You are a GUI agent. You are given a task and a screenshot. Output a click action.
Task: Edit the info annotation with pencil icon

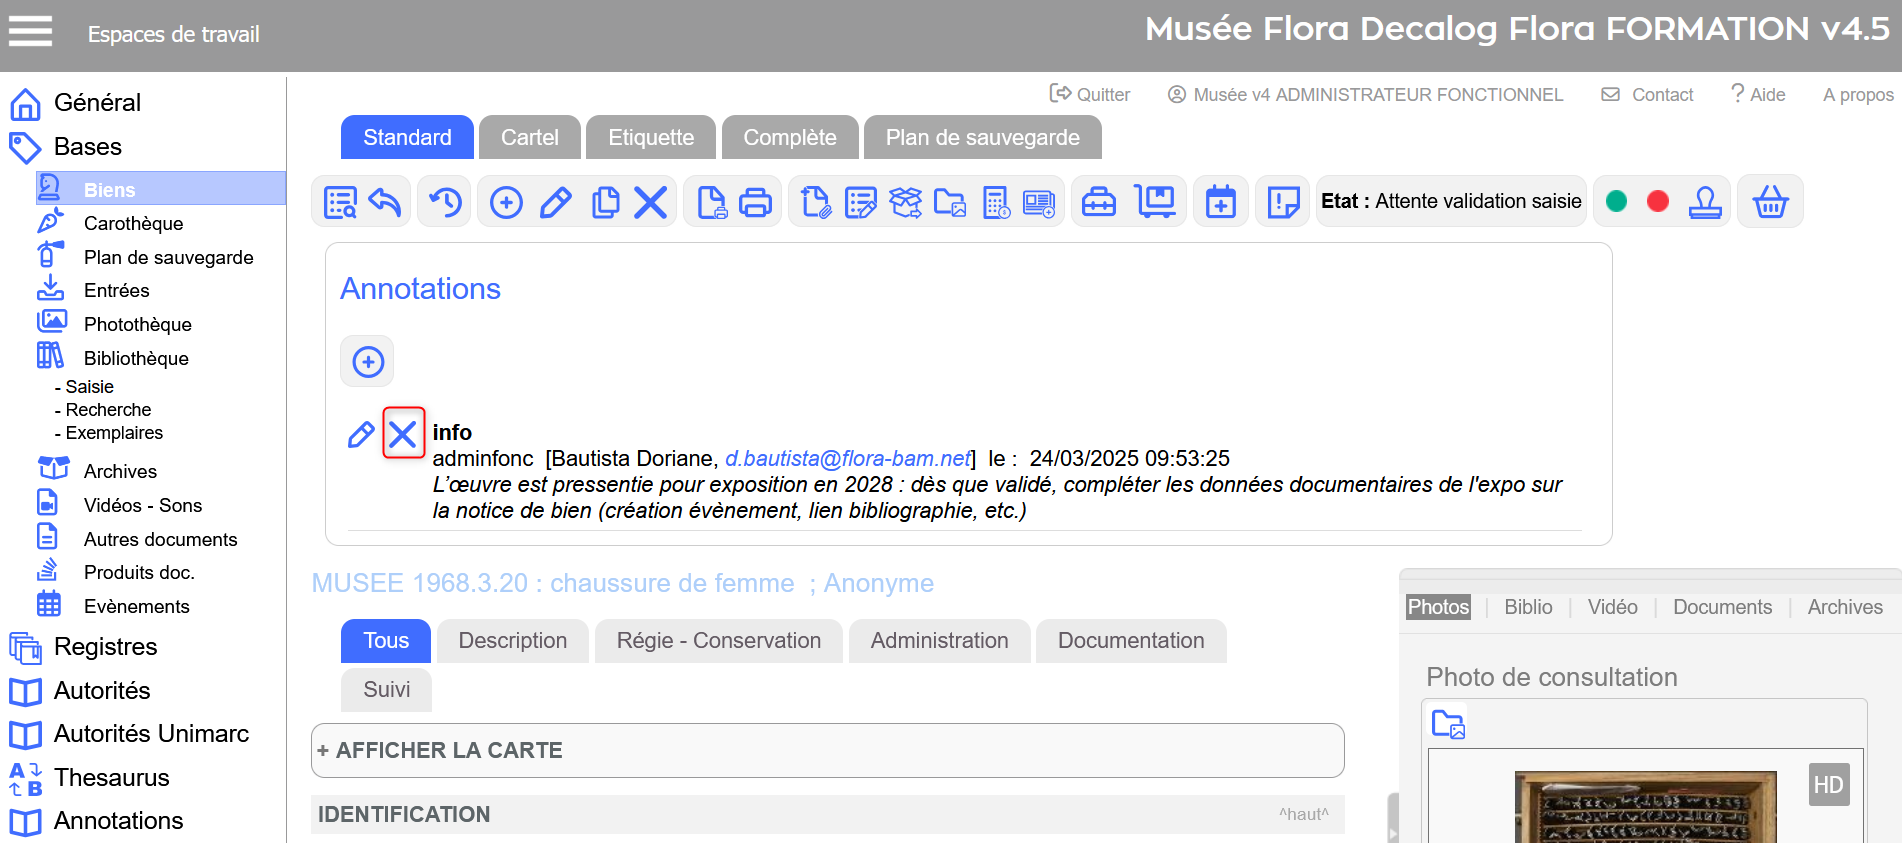click(x=360, y=434)
